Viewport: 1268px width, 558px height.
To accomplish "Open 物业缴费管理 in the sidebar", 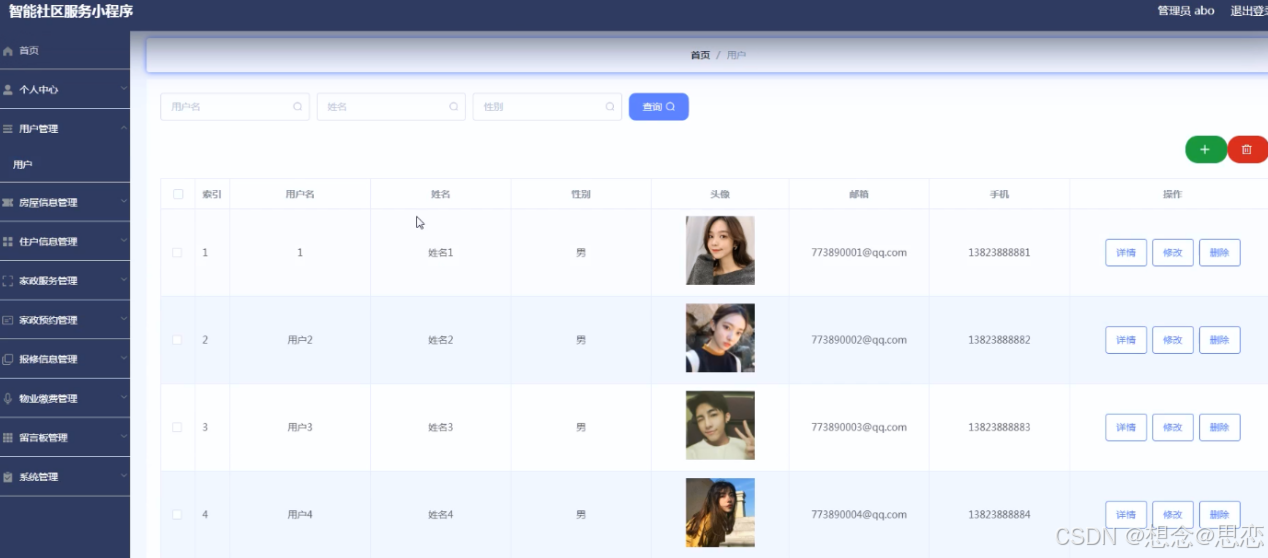I will click(x=65, y=398).
